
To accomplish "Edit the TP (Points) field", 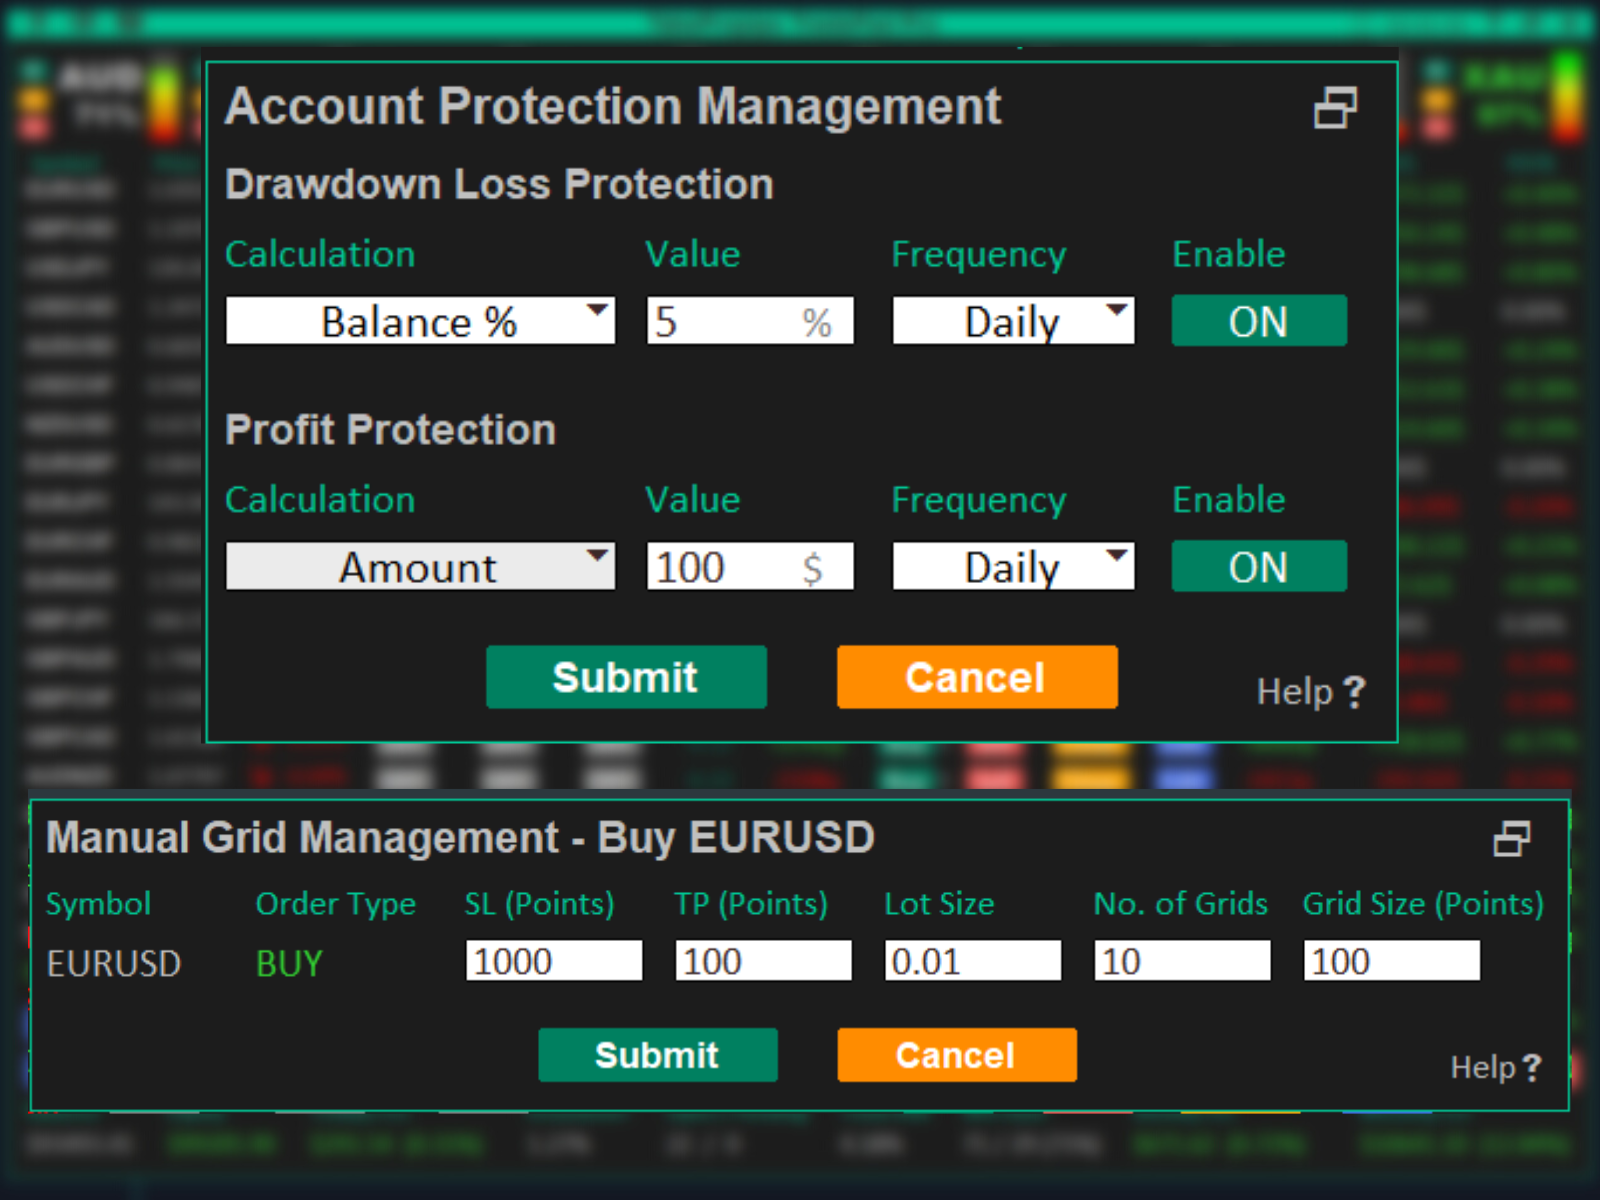I will click(763, 961).
